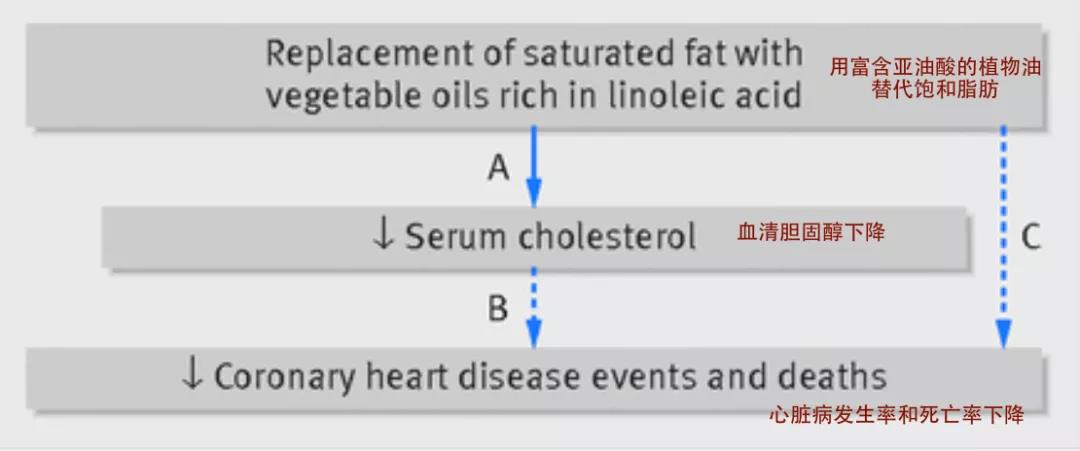Image resolution: width=1080 pixels, height=451 pixels.
Task: Select the letter B label
Action: tap(498, 309)
